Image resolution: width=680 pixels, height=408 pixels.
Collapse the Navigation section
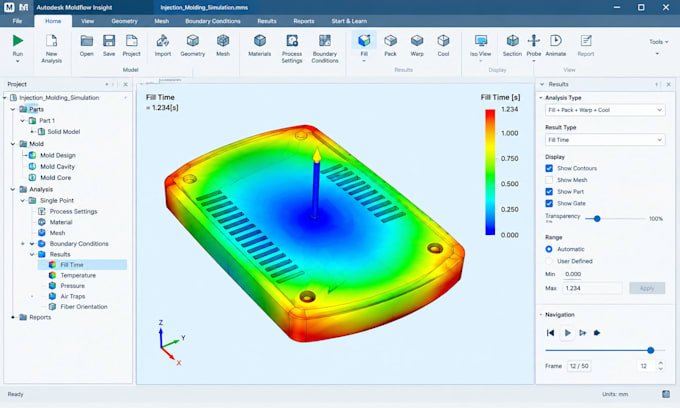[541, 315]
